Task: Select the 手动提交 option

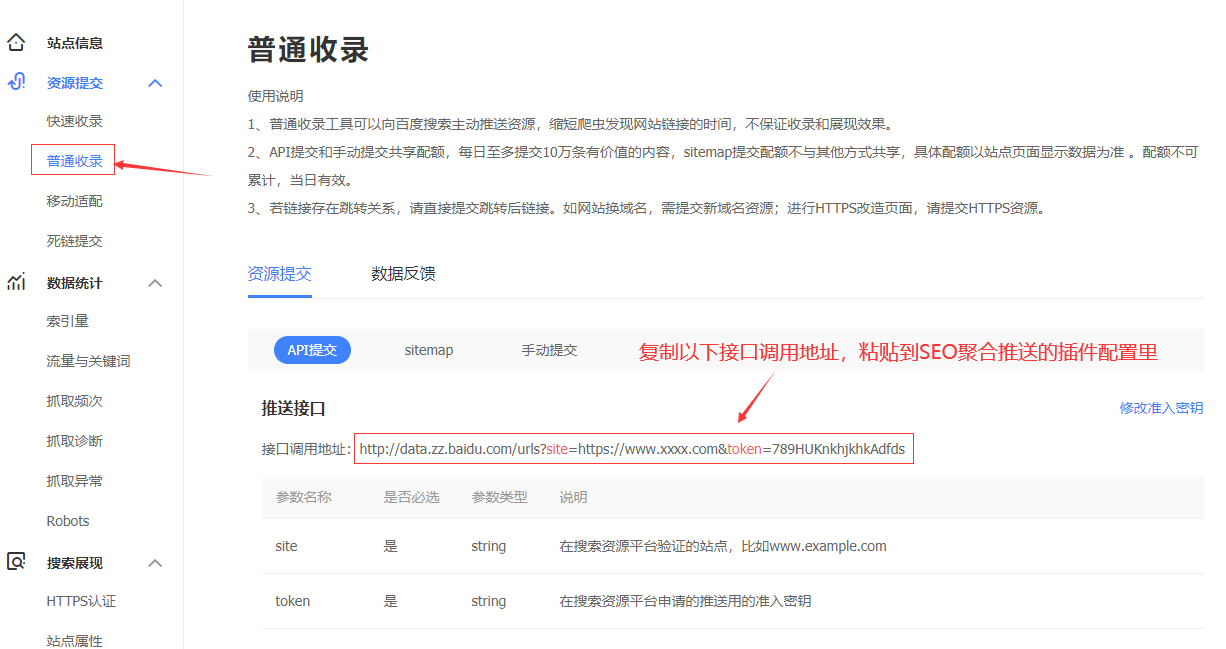Action: [549, 350]
